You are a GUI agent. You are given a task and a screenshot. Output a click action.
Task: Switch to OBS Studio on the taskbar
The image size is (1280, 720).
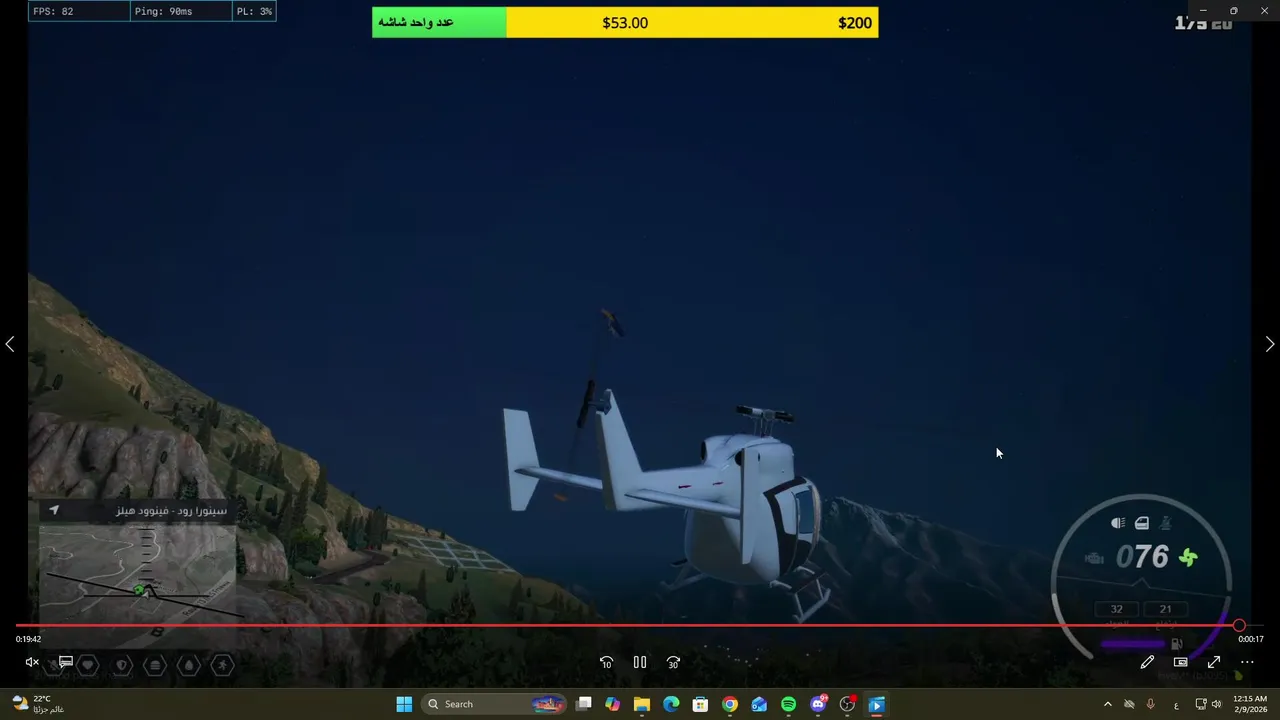(x=847, y=704)
